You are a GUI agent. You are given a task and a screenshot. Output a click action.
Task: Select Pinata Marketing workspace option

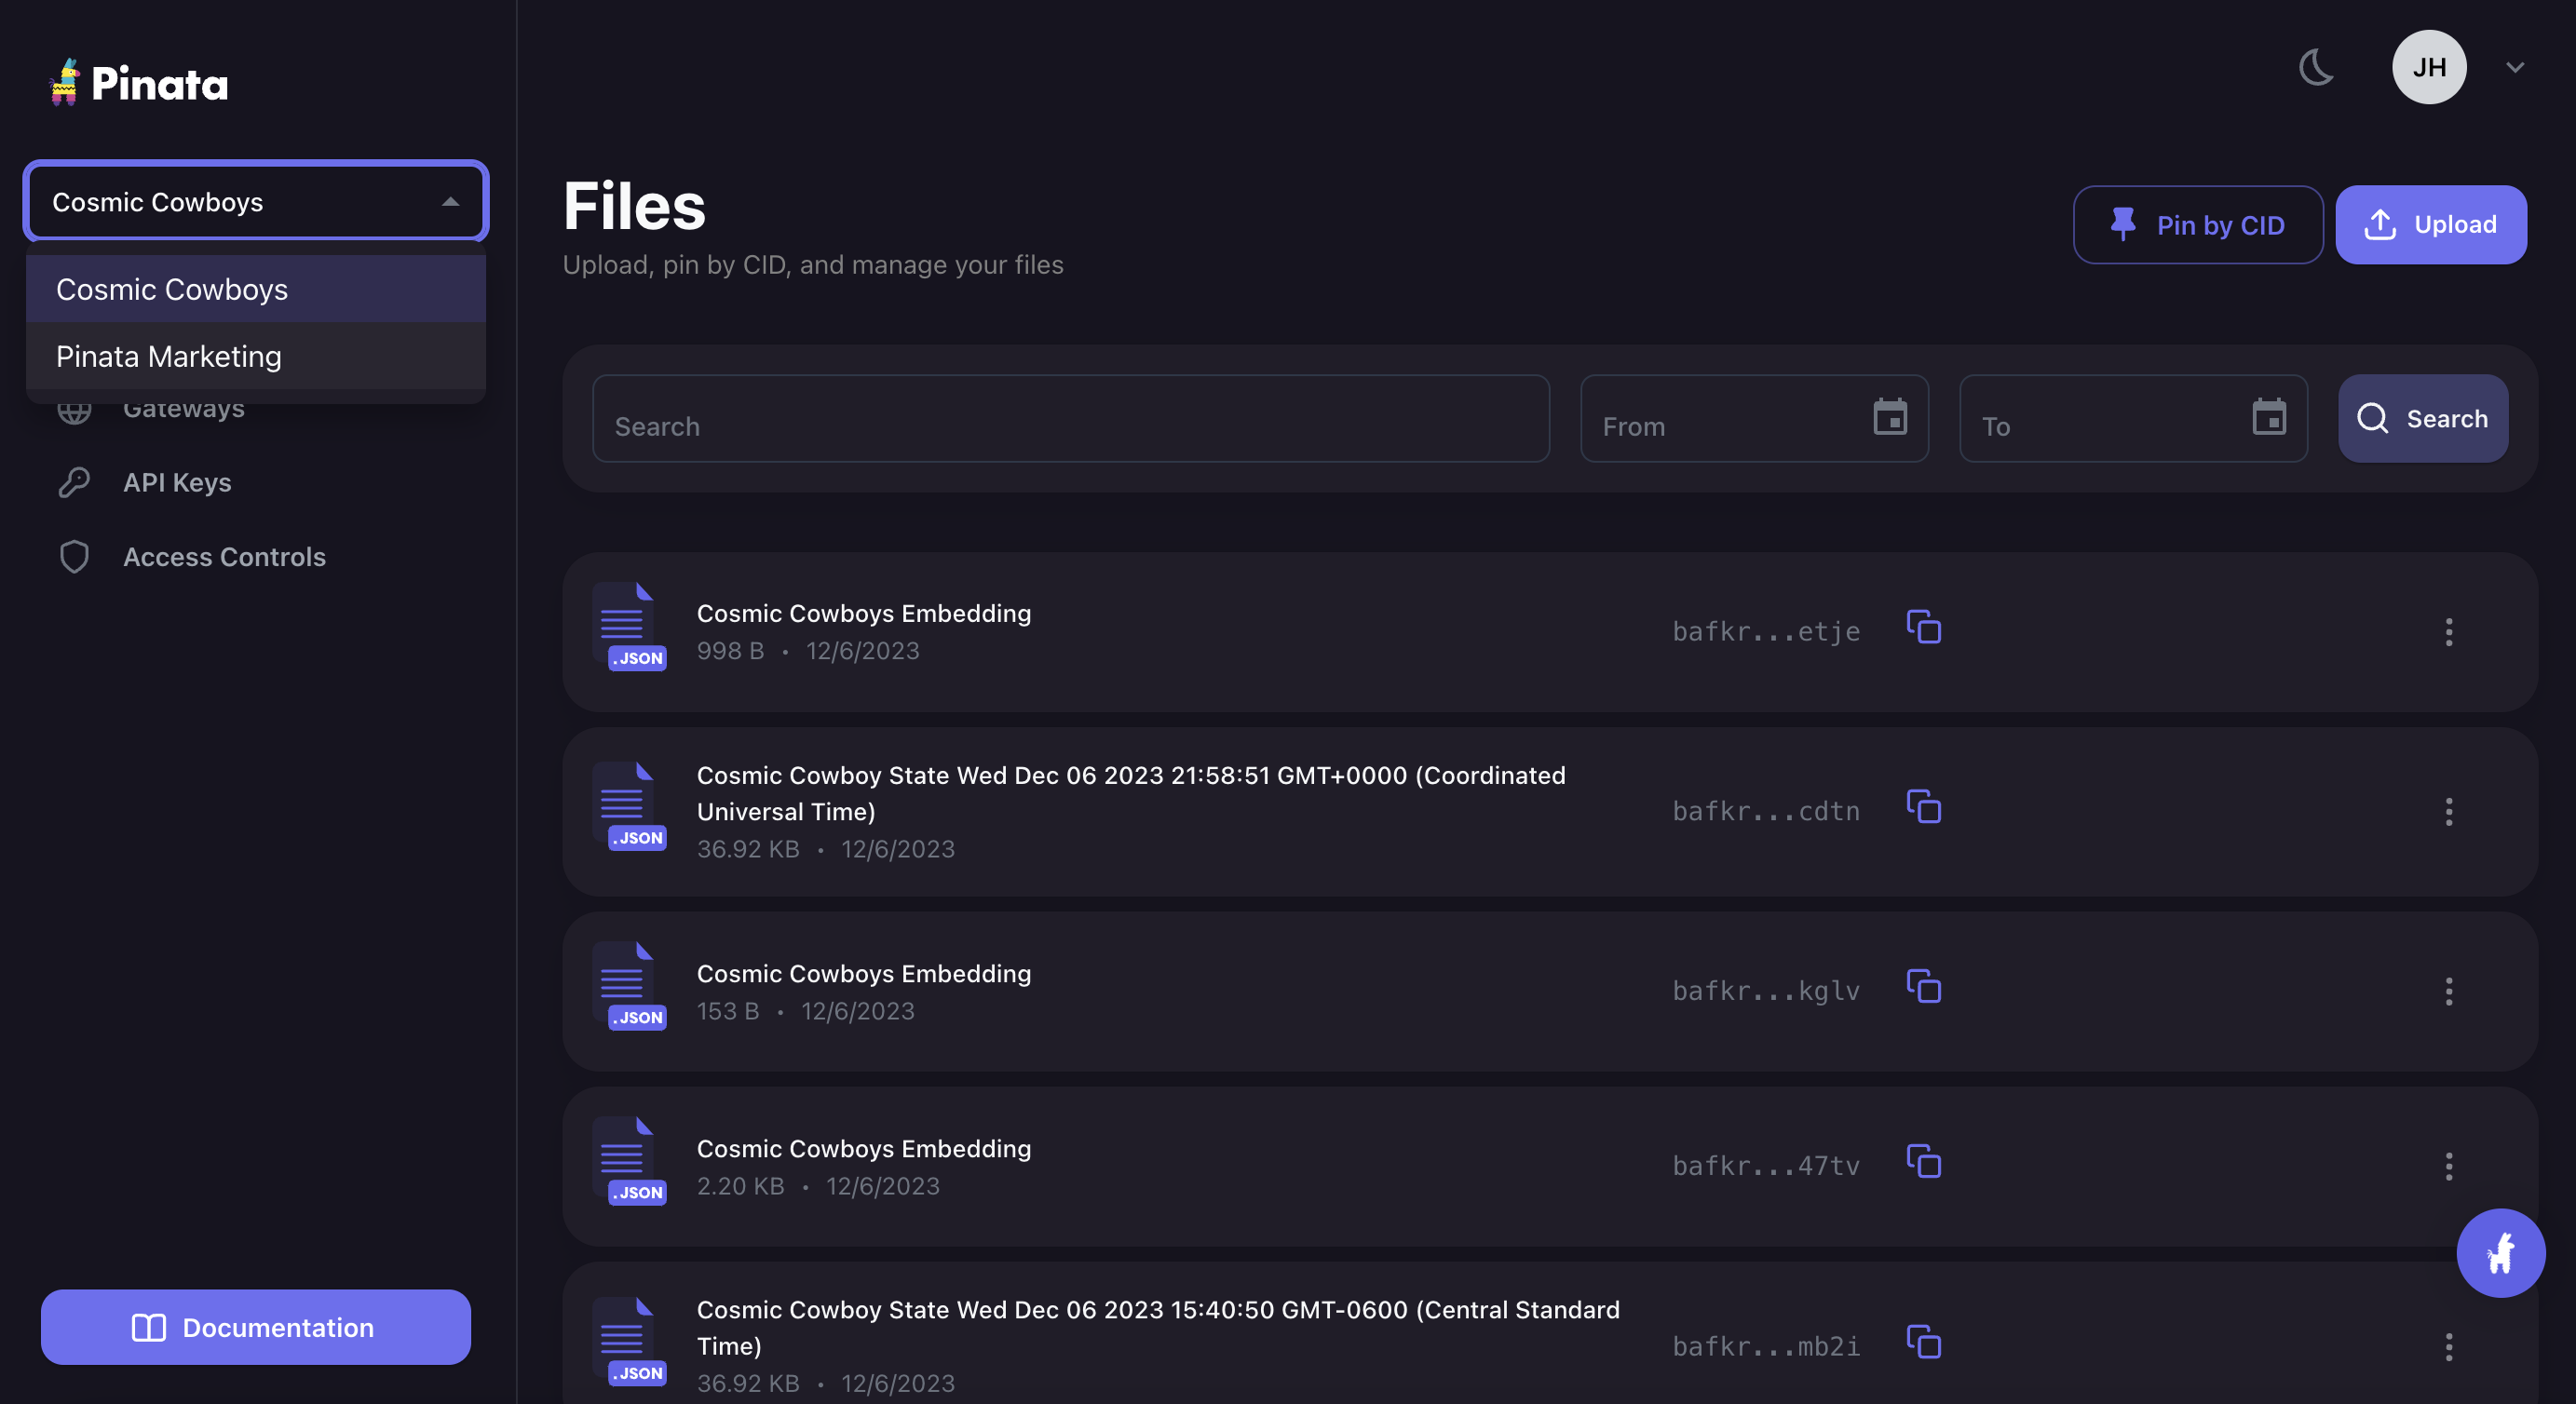pyautogui.click(x=256, y=356)
